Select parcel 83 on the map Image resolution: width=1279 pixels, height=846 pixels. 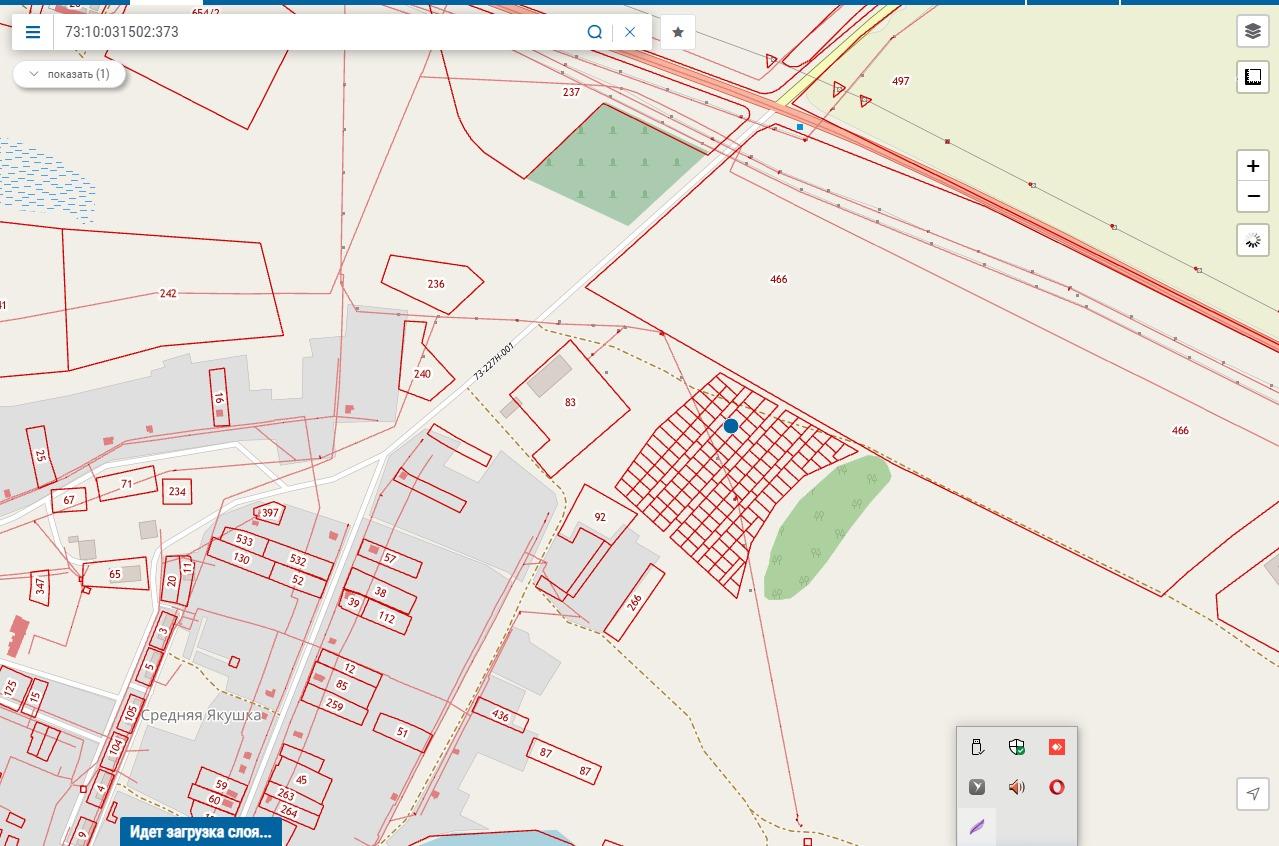click(570, 402)
